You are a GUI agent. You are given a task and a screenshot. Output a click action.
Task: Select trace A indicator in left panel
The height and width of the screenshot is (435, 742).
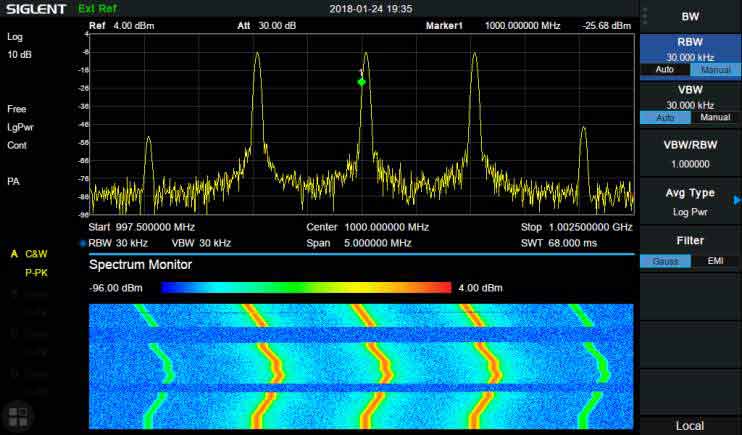[14, 254]
